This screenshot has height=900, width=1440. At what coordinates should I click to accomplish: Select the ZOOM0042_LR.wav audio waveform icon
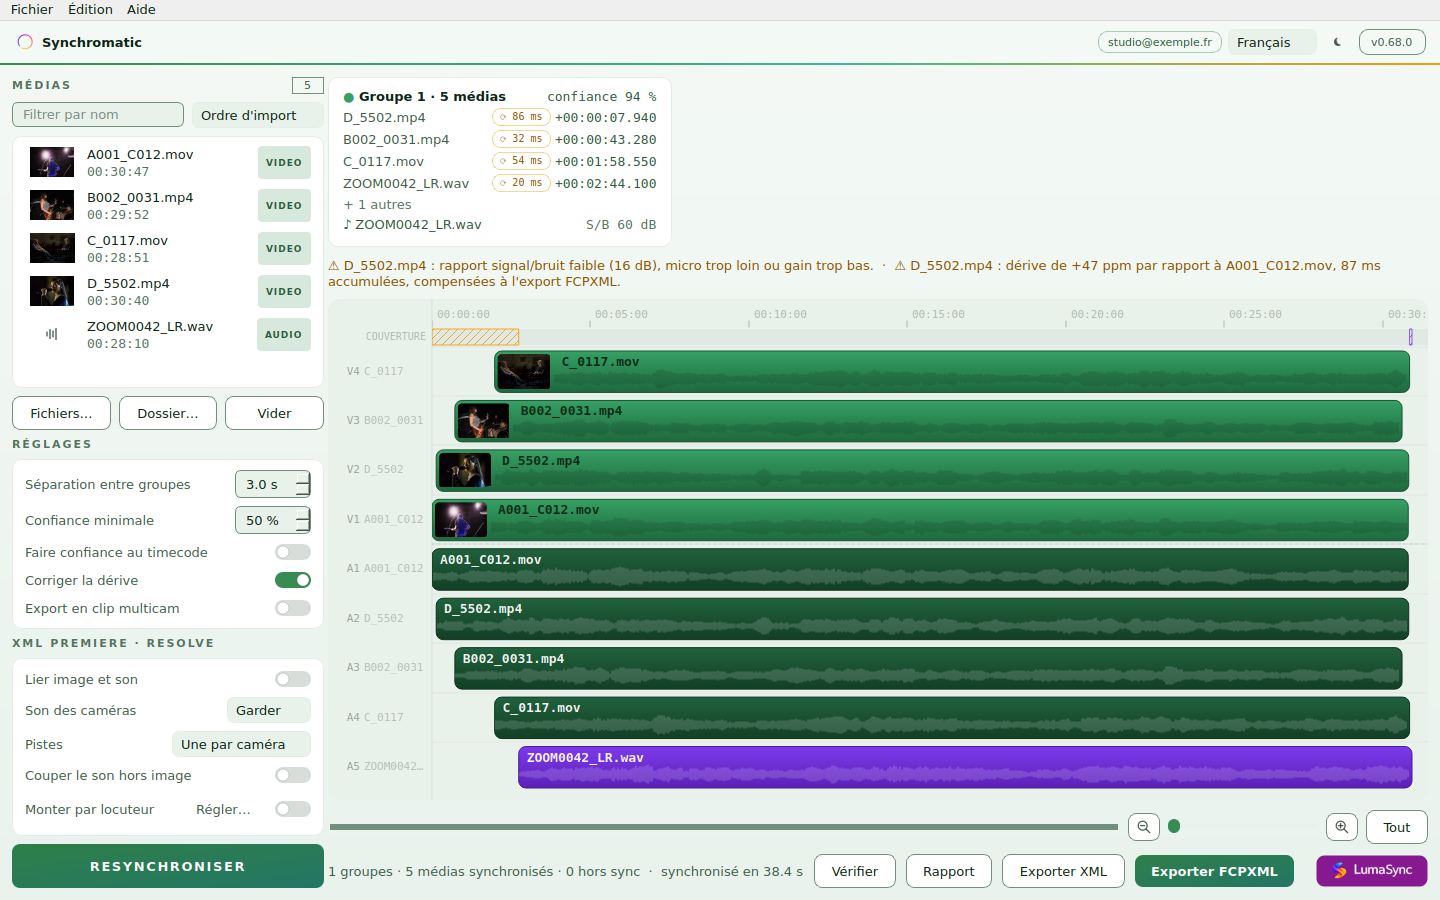coord(52,334)
